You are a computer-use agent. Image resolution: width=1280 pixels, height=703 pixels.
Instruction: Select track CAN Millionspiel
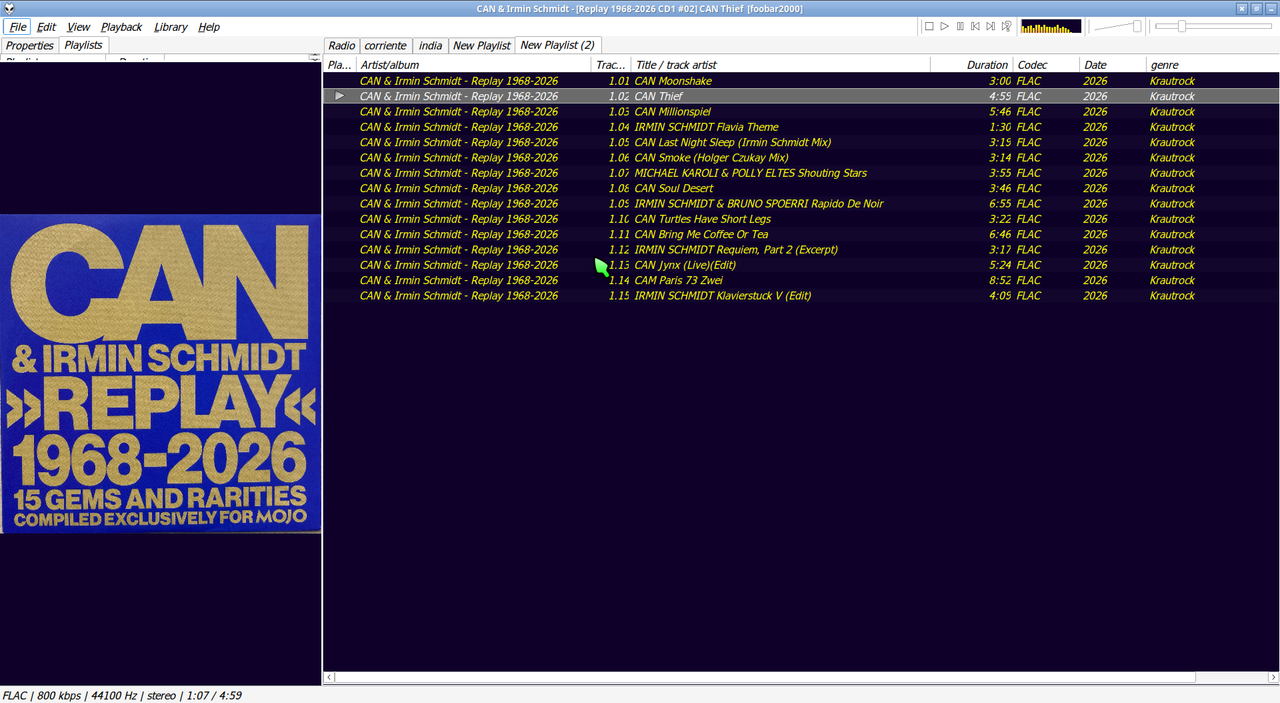801,112
